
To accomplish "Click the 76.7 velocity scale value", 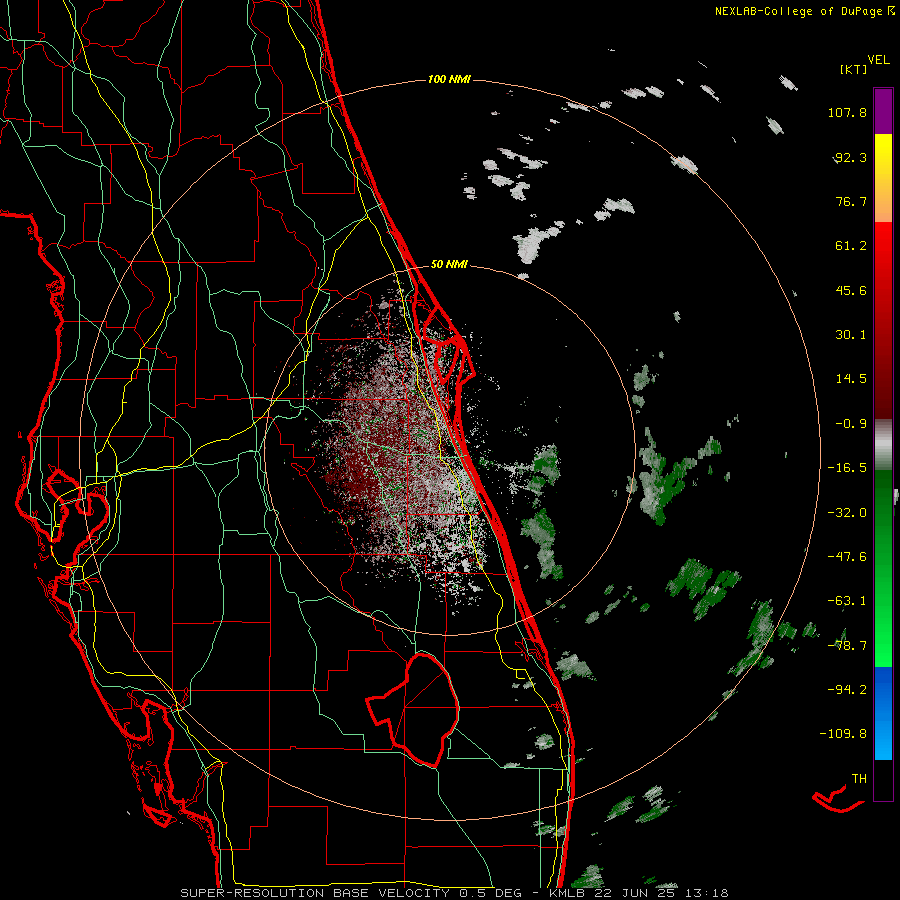I will (x=851, y=201).
